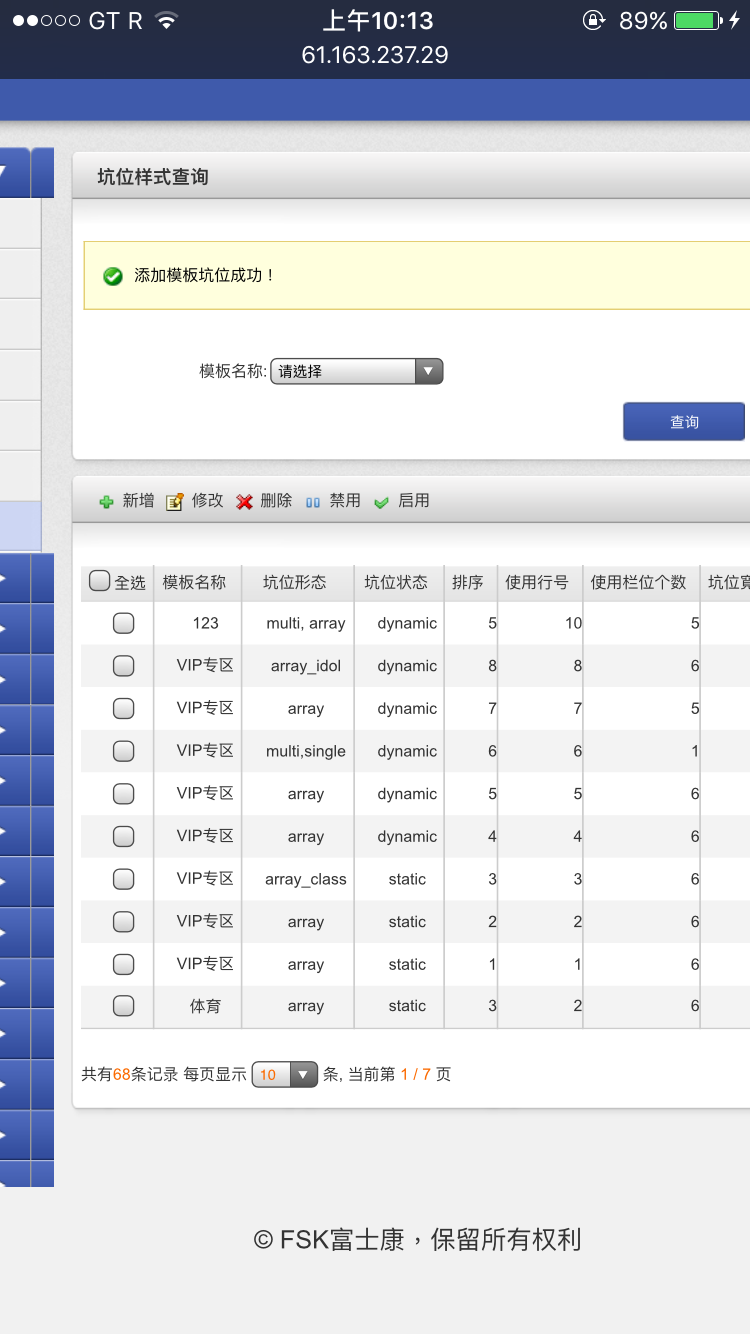Click the red X 删除 icon
This screenshot has height=1334, width=750.
point(244,502)
